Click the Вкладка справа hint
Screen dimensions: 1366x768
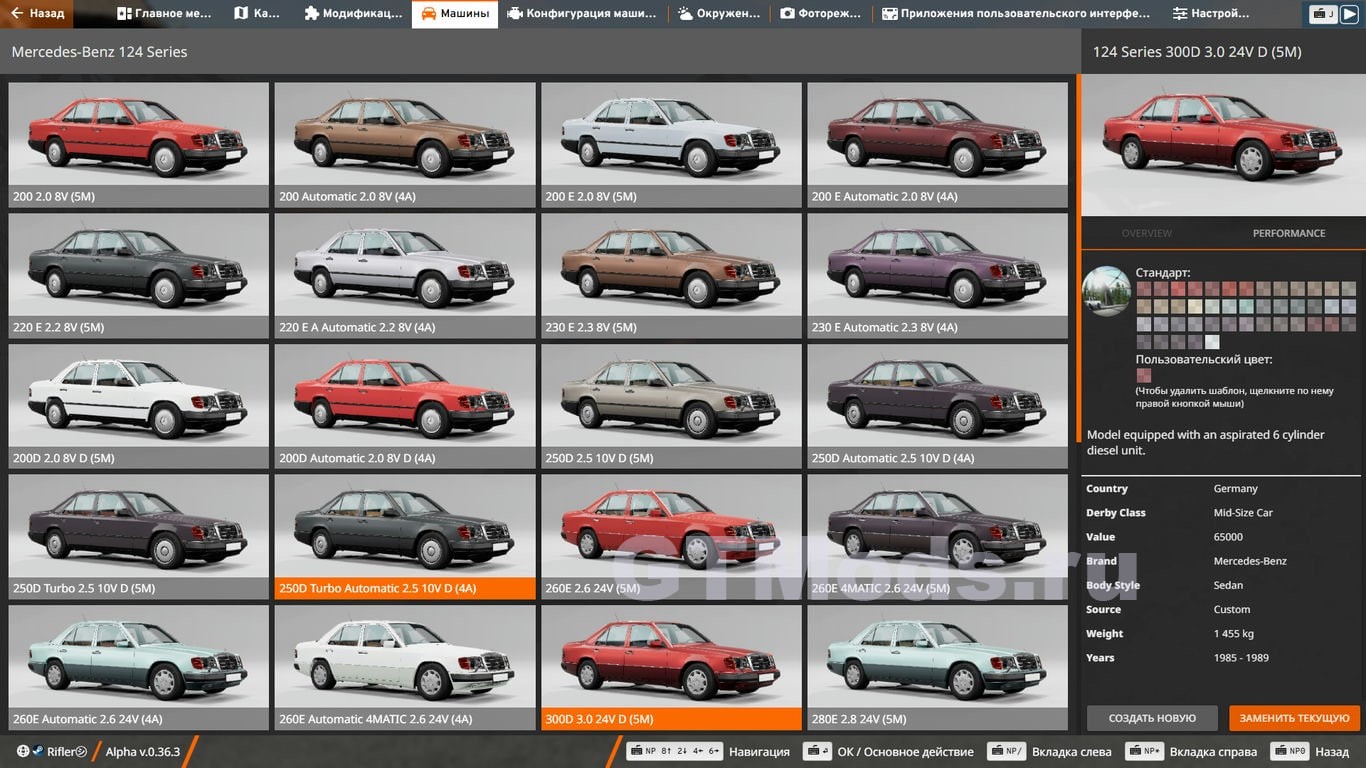(x=1191, y=751)
